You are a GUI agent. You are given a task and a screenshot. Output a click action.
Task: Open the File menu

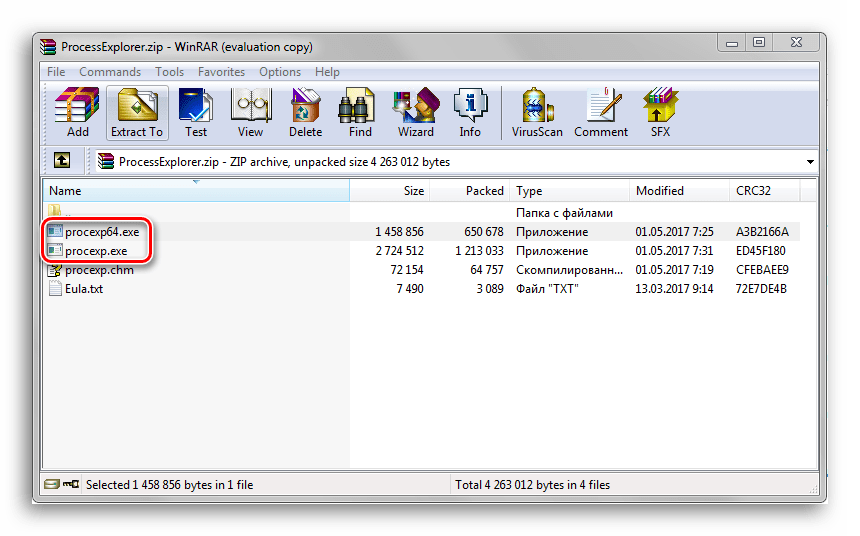(56, 72)
